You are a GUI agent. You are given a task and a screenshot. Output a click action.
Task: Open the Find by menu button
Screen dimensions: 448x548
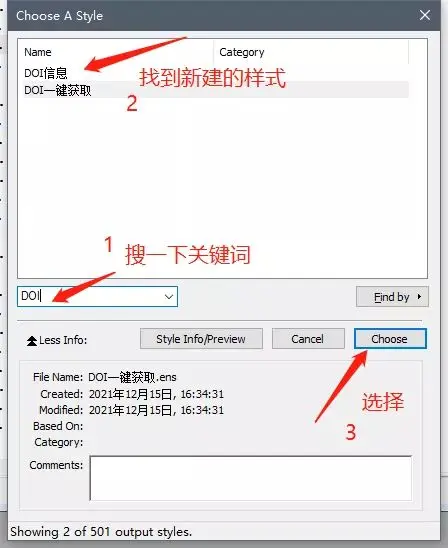[392, 297]
